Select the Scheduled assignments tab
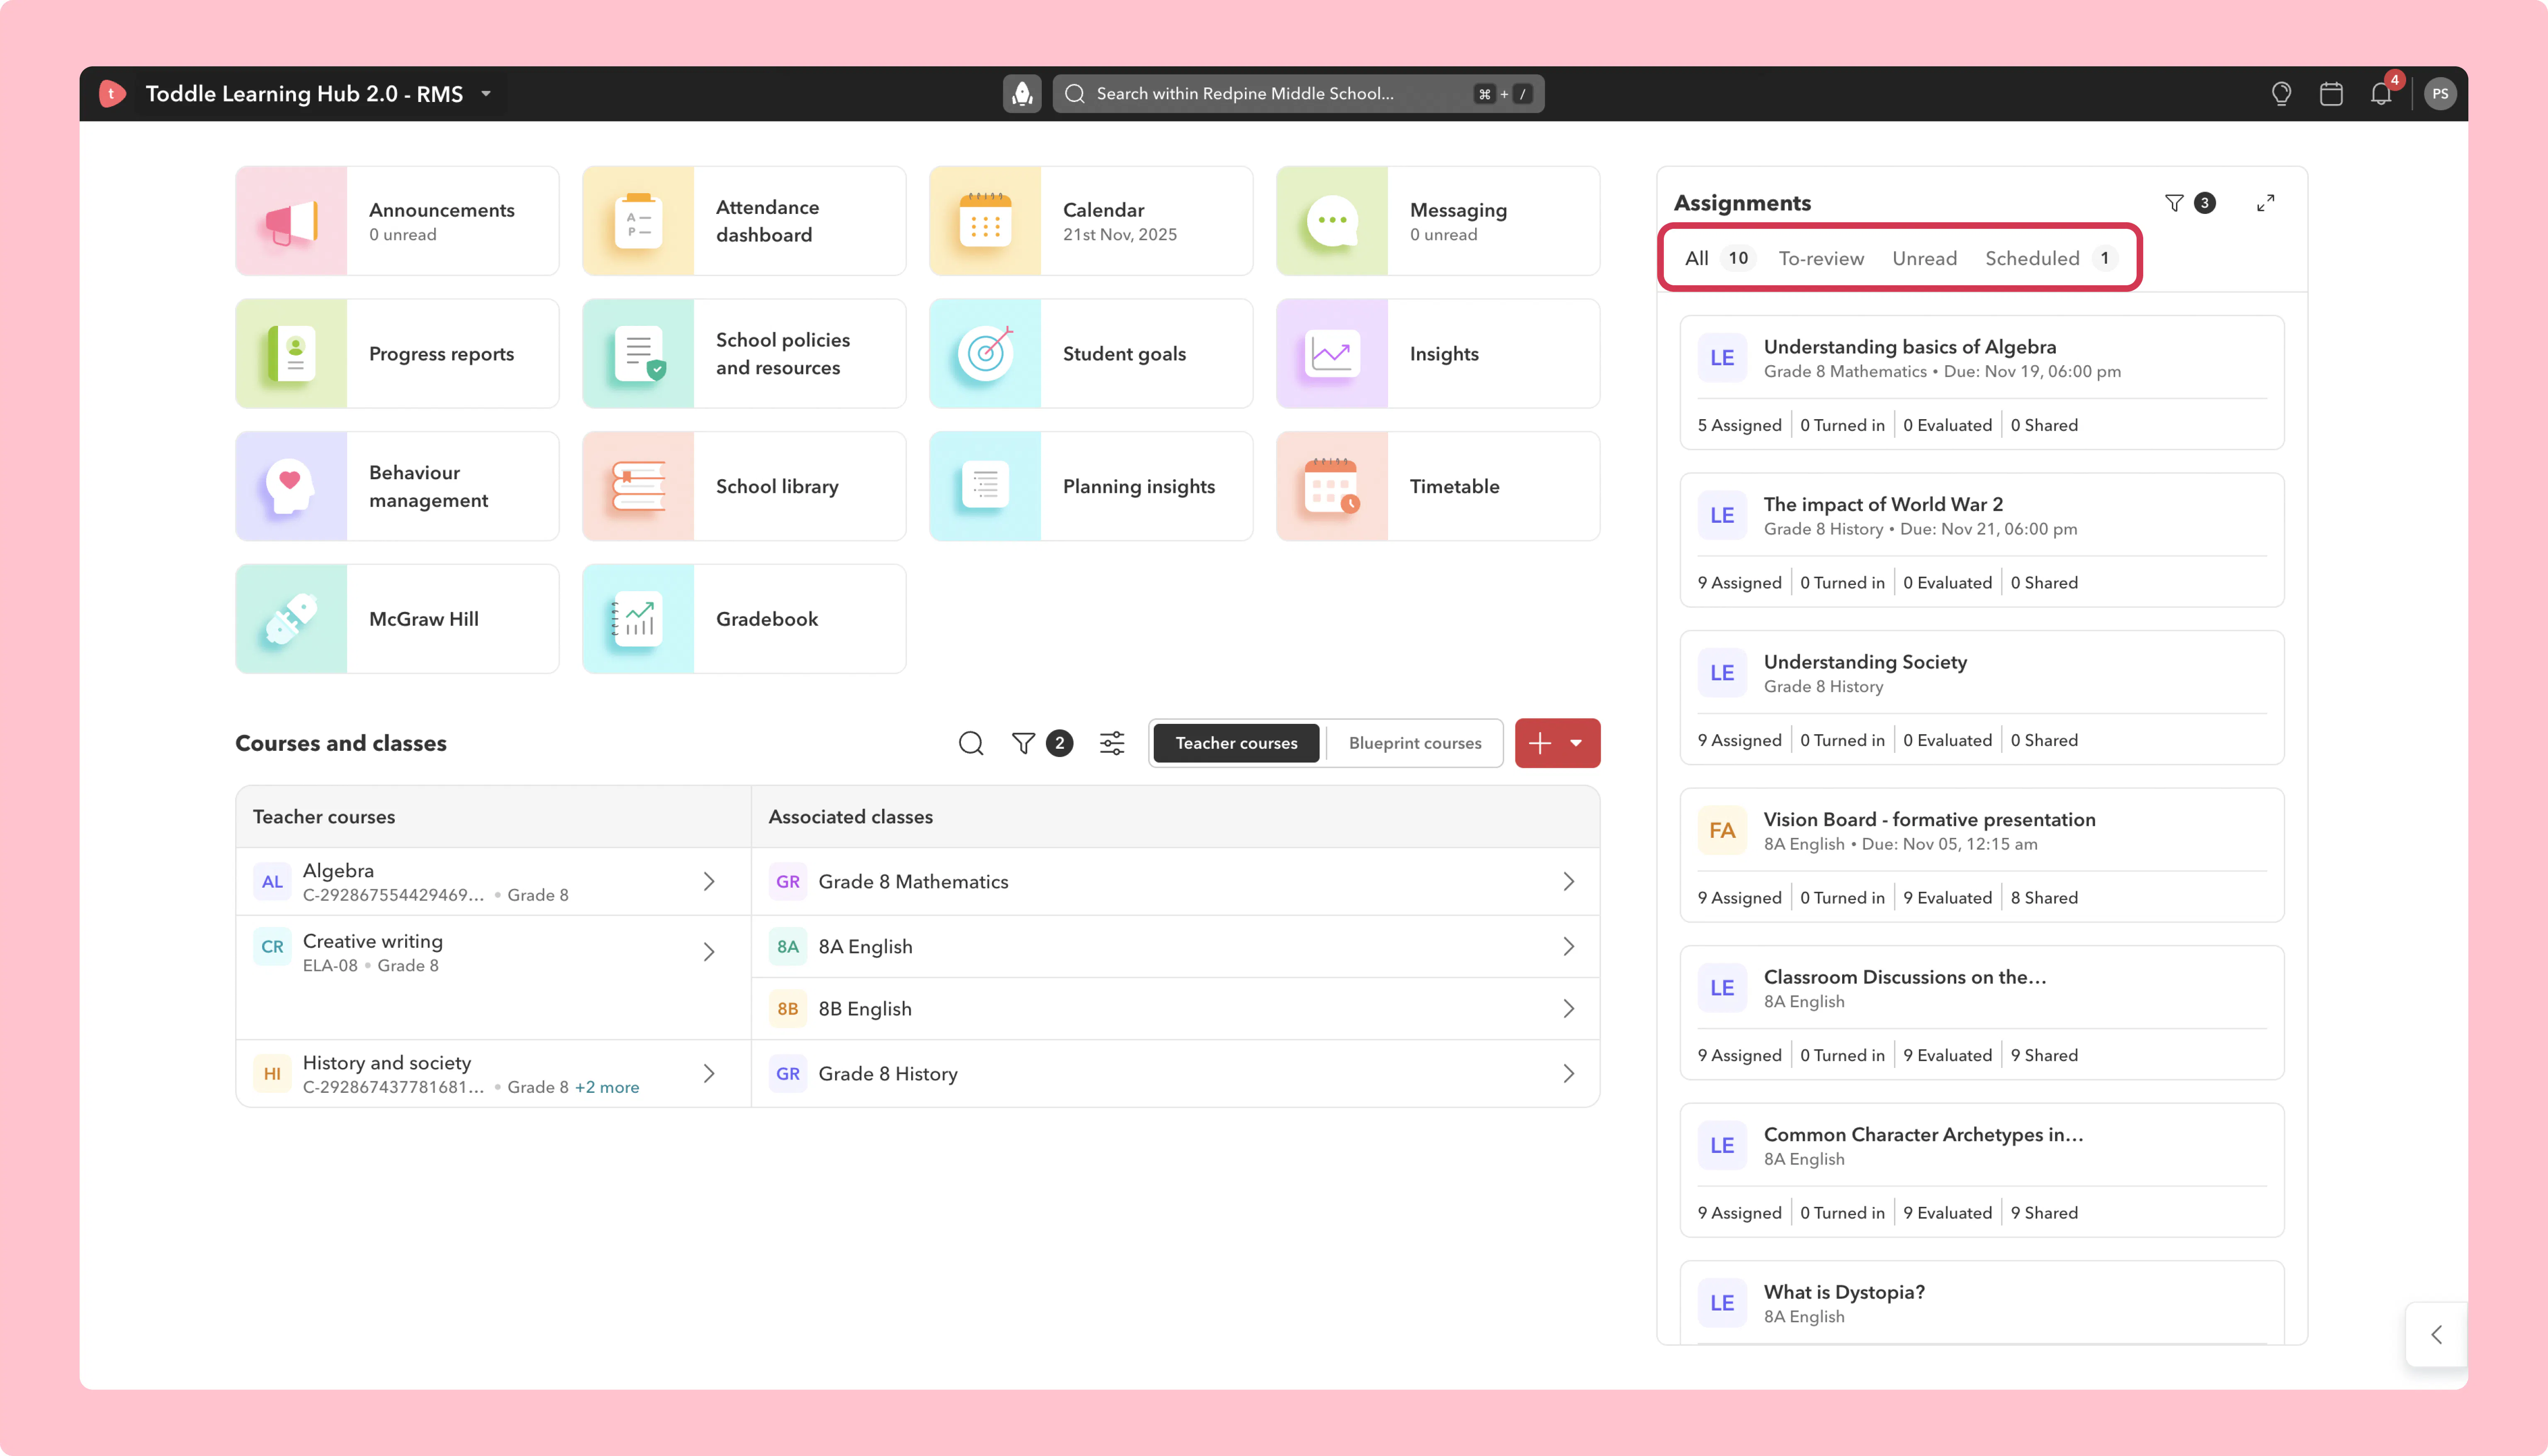The width and height of the screenshot is (2548, 1456). (2051, 258)
